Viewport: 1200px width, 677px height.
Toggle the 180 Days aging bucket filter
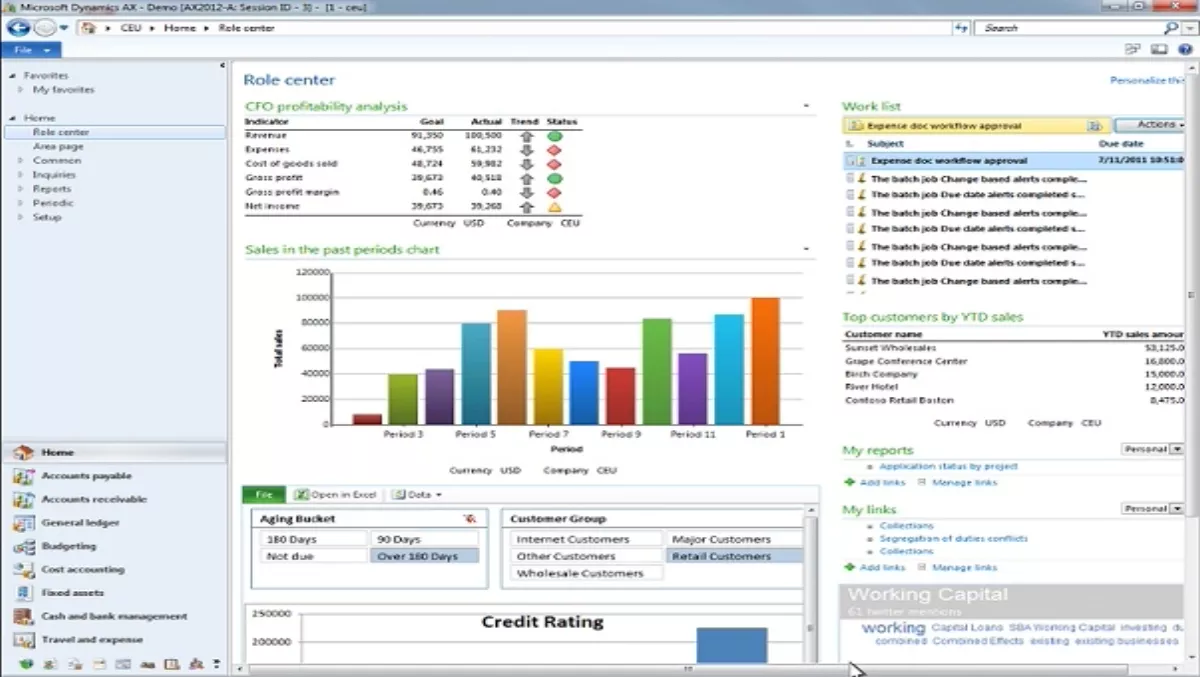click(314, 539)
